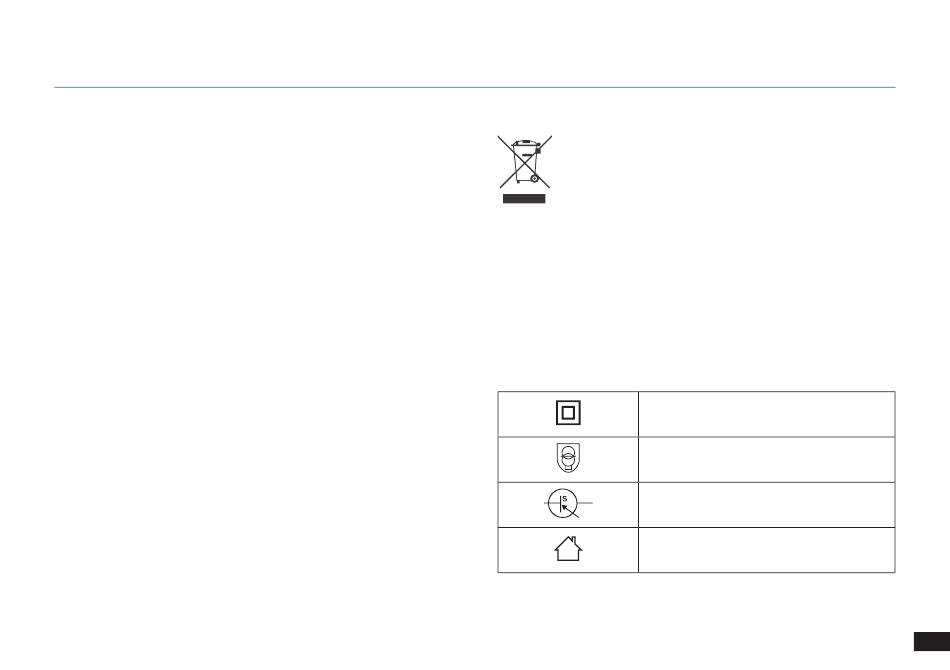The image size is (950, 670).
Task: Click the horizontal rule across the page top
Action: [474, 87]
